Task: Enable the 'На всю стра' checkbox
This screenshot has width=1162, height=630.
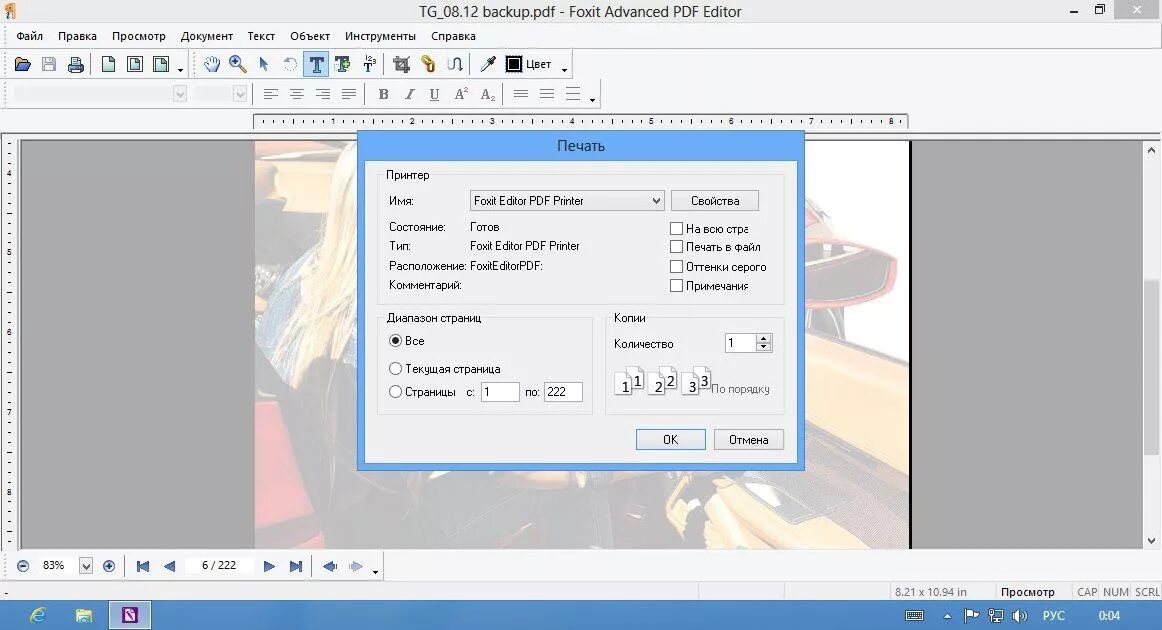Action: [676, 228]
